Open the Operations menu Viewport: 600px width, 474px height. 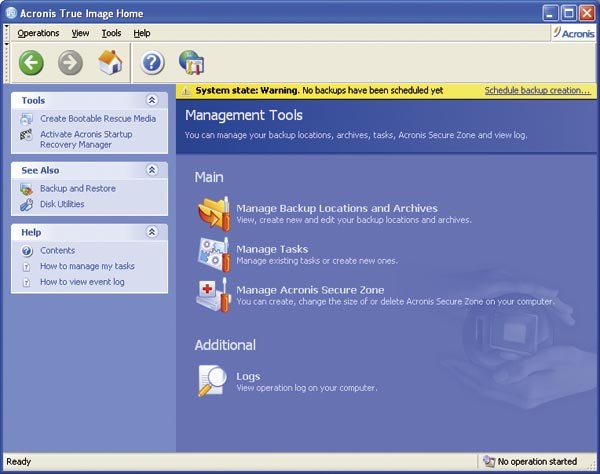tap(38, 33)
